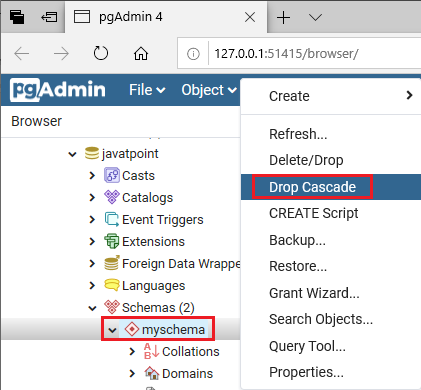Expand the Domains tree node

click(x=132, y=373)
